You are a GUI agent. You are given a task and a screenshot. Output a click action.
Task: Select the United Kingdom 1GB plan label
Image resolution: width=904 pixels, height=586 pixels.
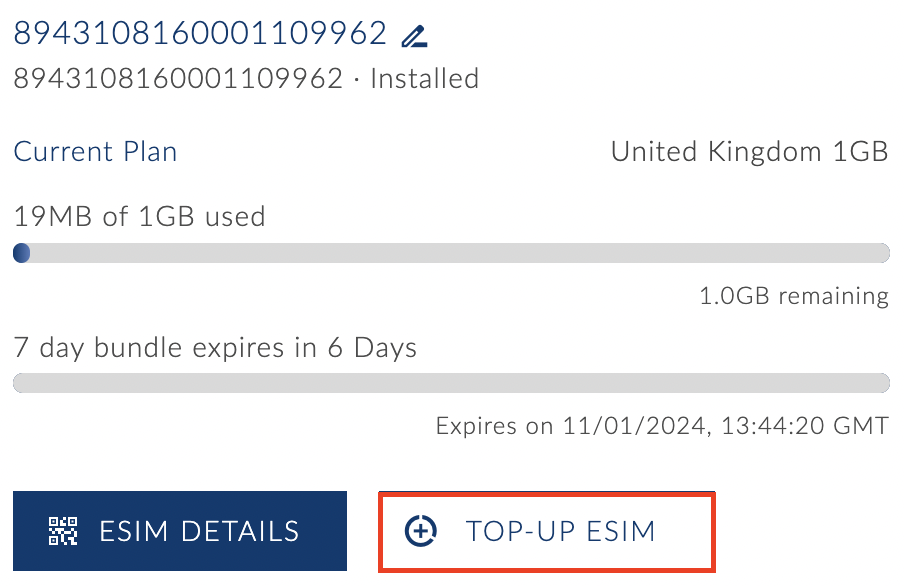click(x=748, y=151)
